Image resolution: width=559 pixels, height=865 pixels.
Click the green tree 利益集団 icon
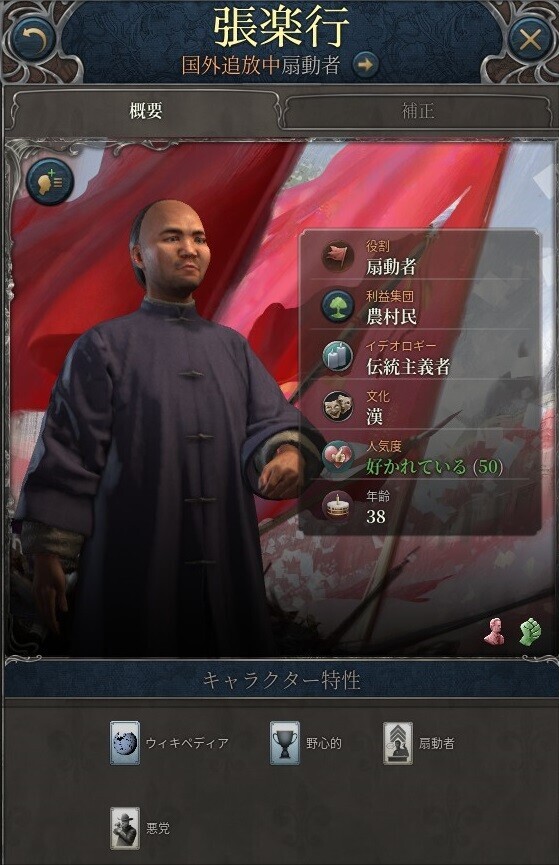click(x=338, y=306)
